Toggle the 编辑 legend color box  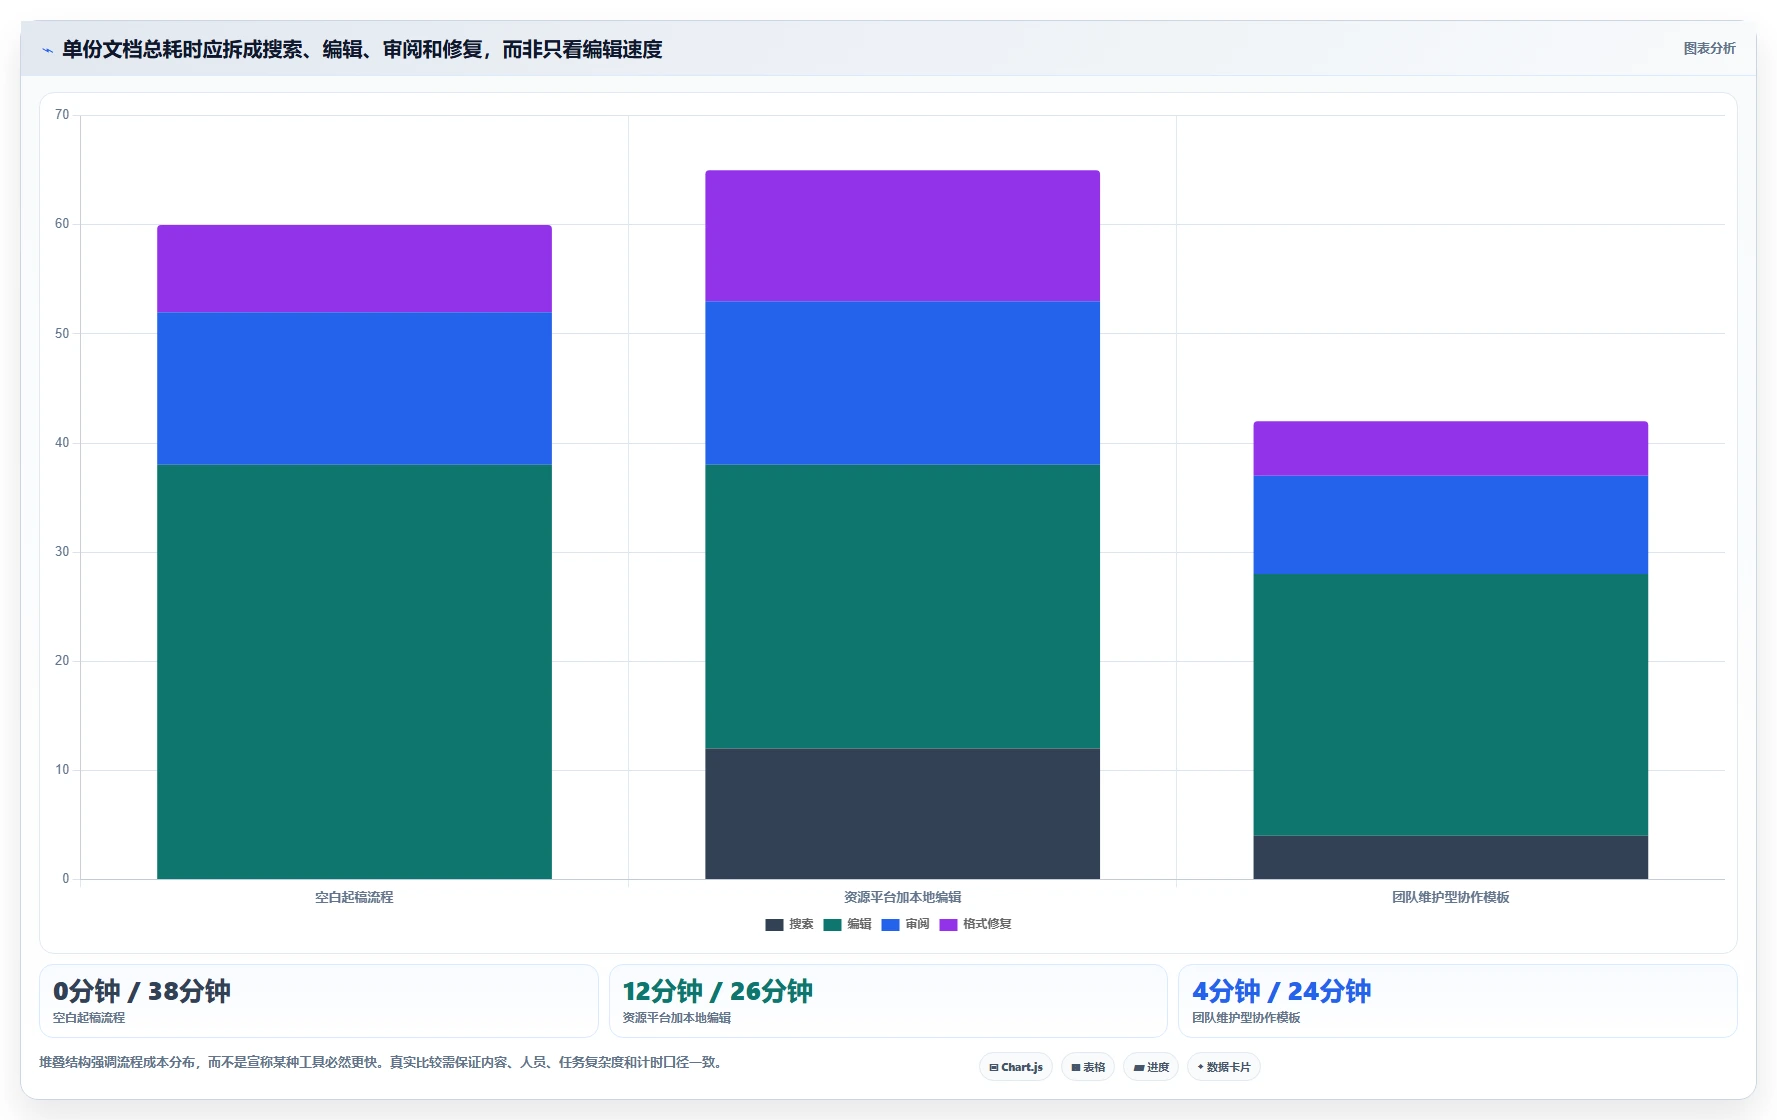click(x=832, y=925)
